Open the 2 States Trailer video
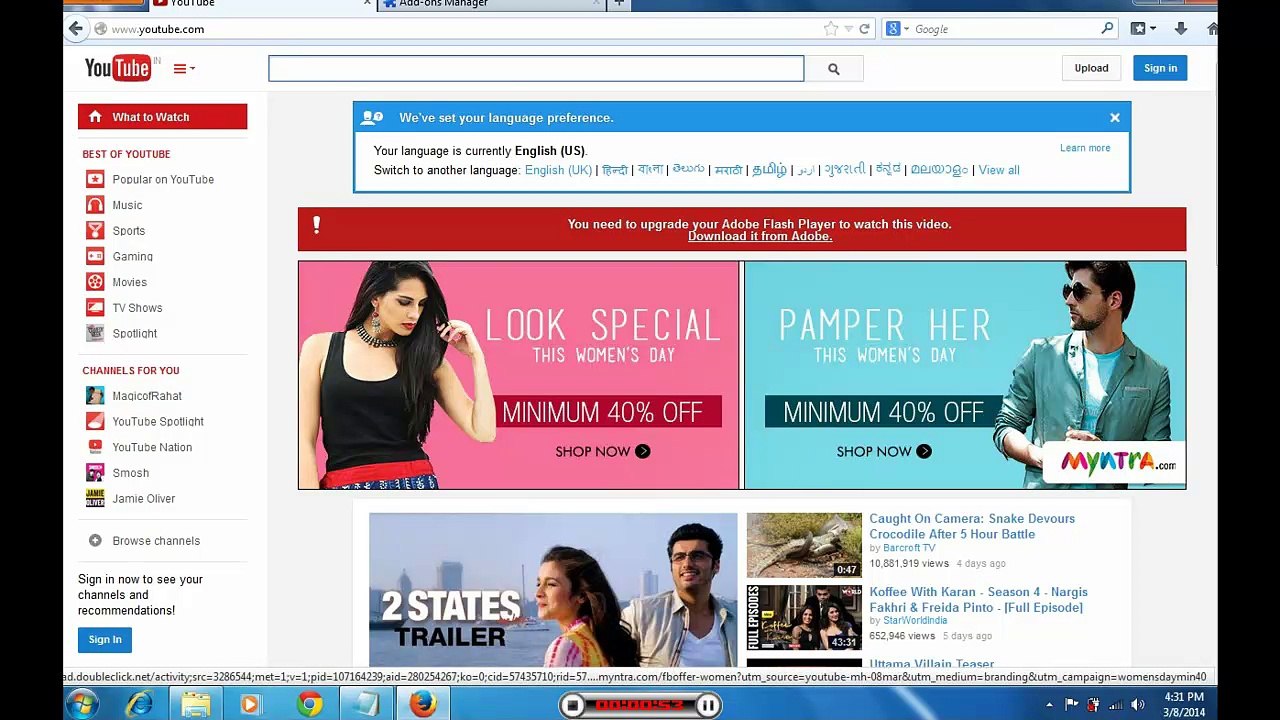 pyautogui.click(x=553, y=590)
